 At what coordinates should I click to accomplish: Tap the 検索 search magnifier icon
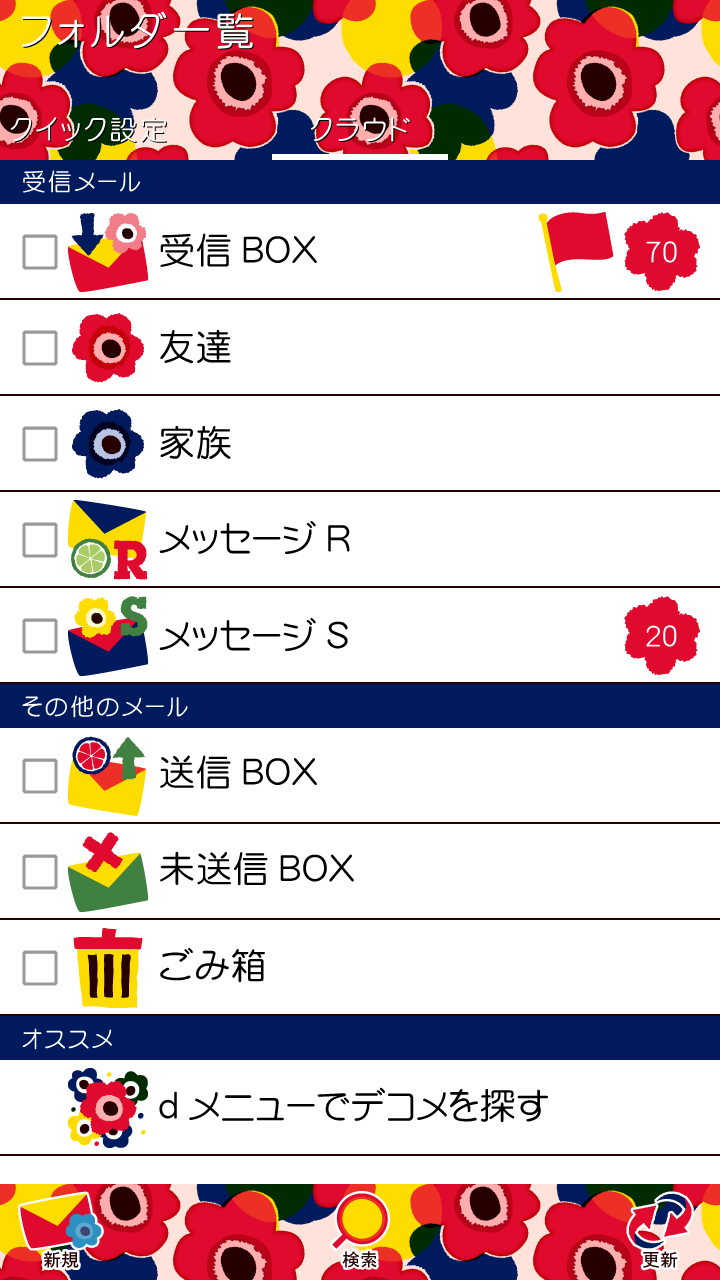pos(360,1225)
